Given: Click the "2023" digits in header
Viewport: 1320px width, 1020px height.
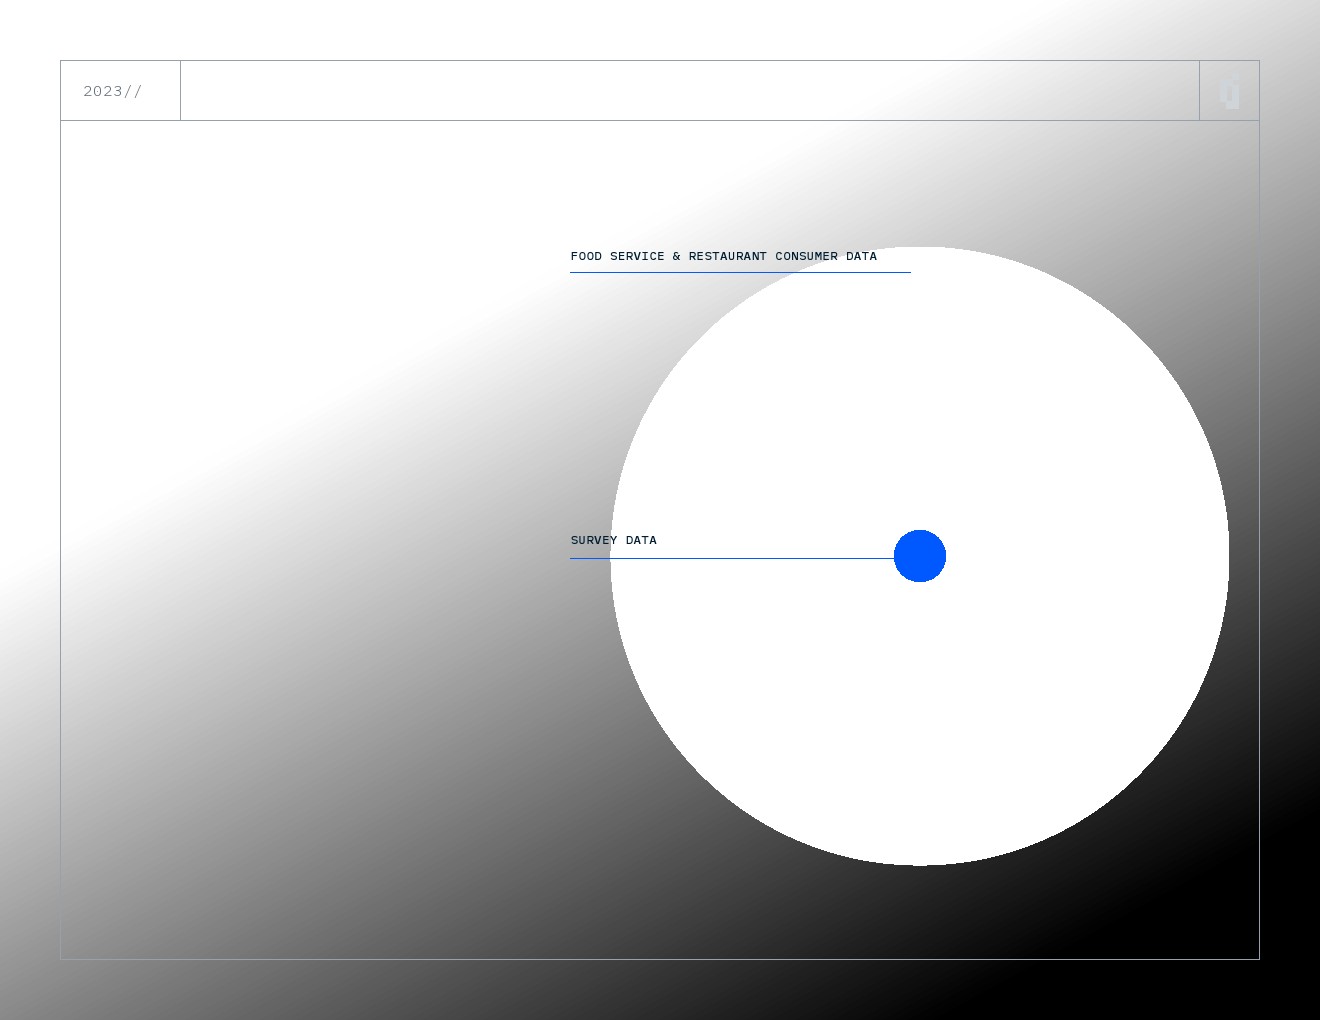Looking at the screenshot, I should (102, 91).
